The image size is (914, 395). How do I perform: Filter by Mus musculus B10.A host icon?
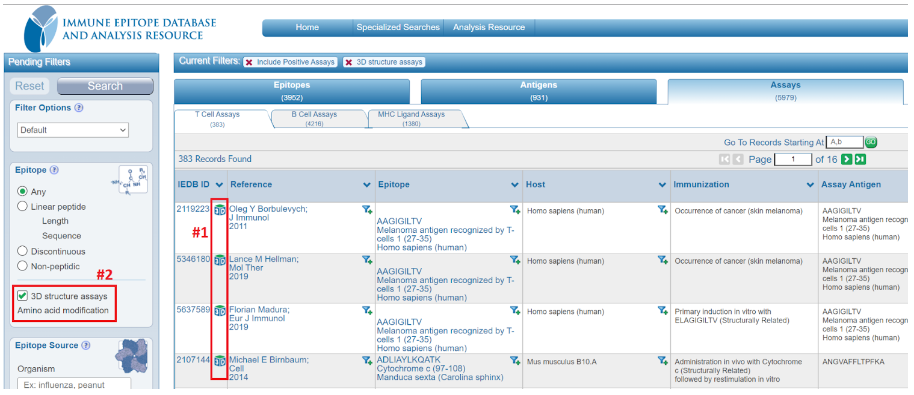(663, 361)
